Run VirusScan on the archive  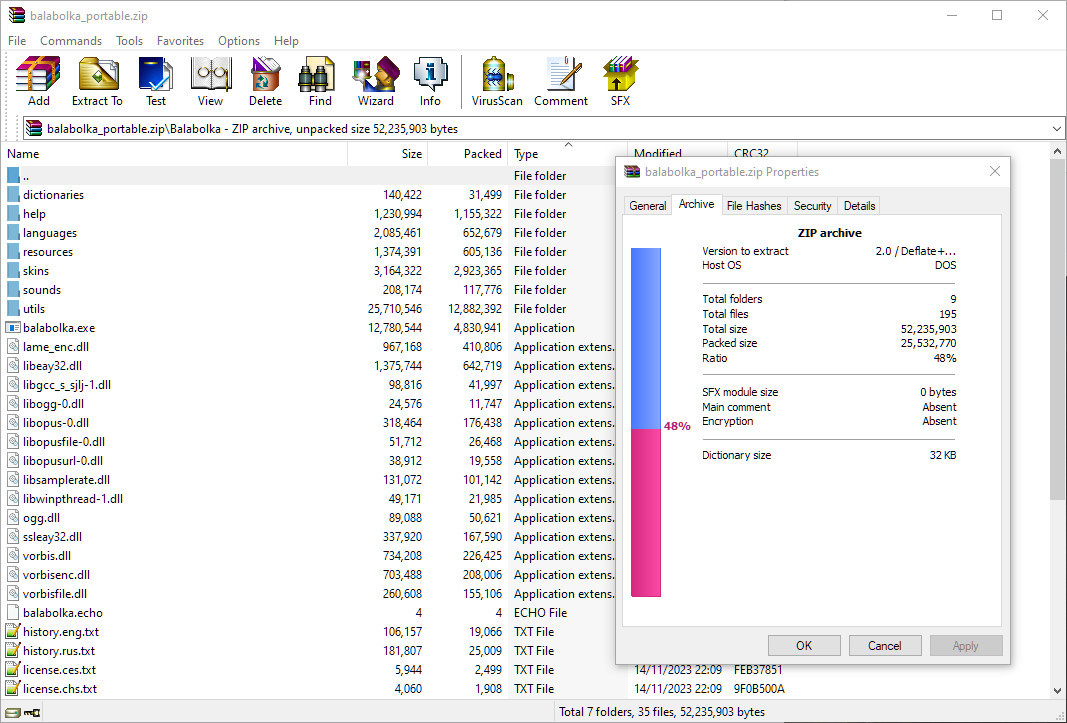coord(497,74)
